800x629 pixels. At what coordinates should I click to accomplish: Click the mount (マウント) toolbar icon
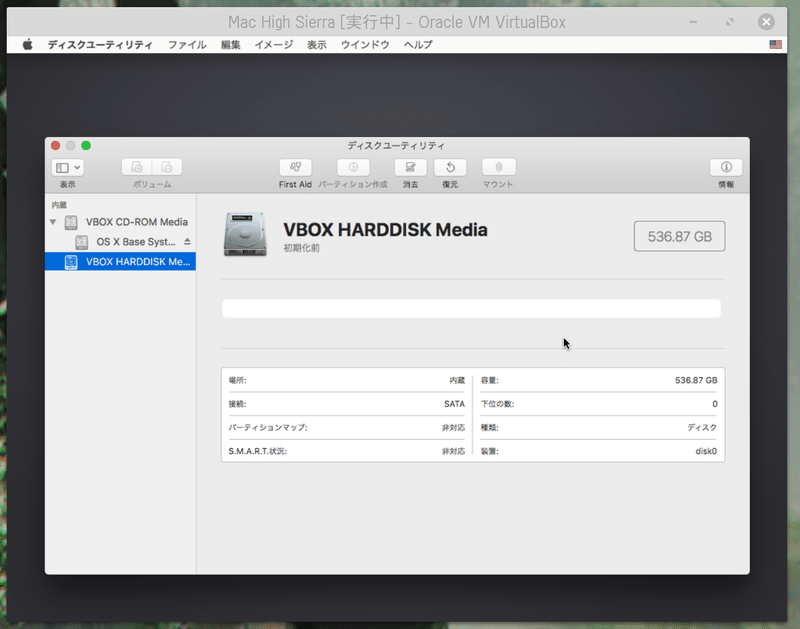click(498, 167)
